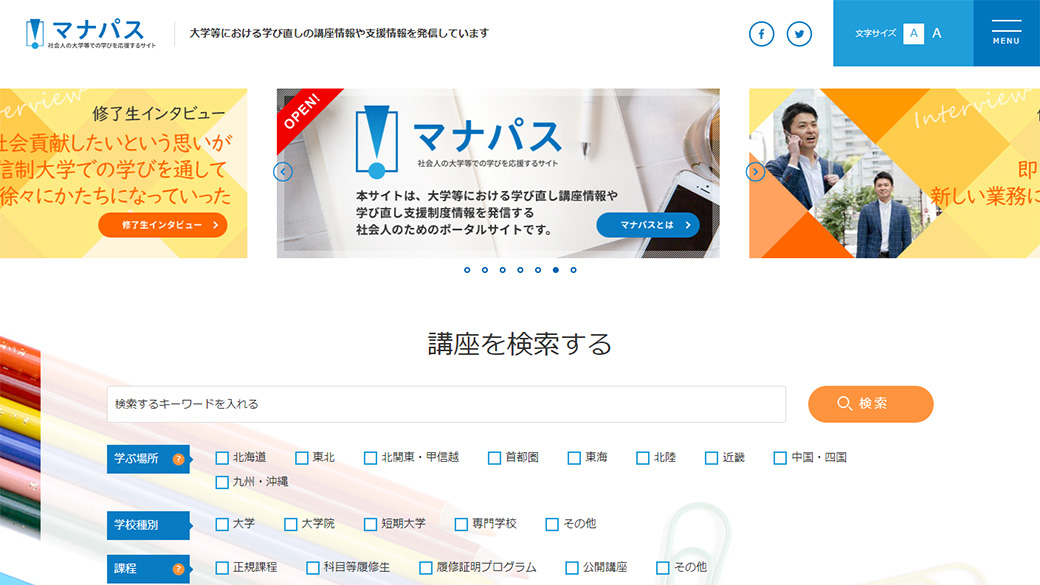Screen dimensions: 1040x585
Task: Focus the keyword search field
Action: coord(446,404)
